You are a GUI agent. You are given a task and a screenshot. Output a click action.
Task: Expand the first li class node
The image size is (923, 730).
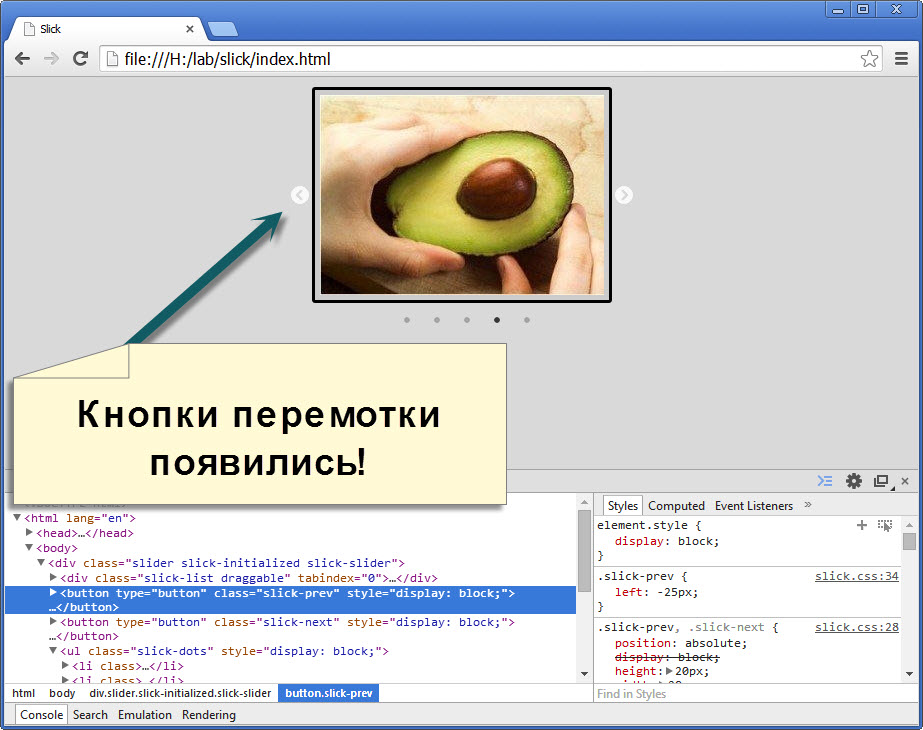click(x=65, y=665)
